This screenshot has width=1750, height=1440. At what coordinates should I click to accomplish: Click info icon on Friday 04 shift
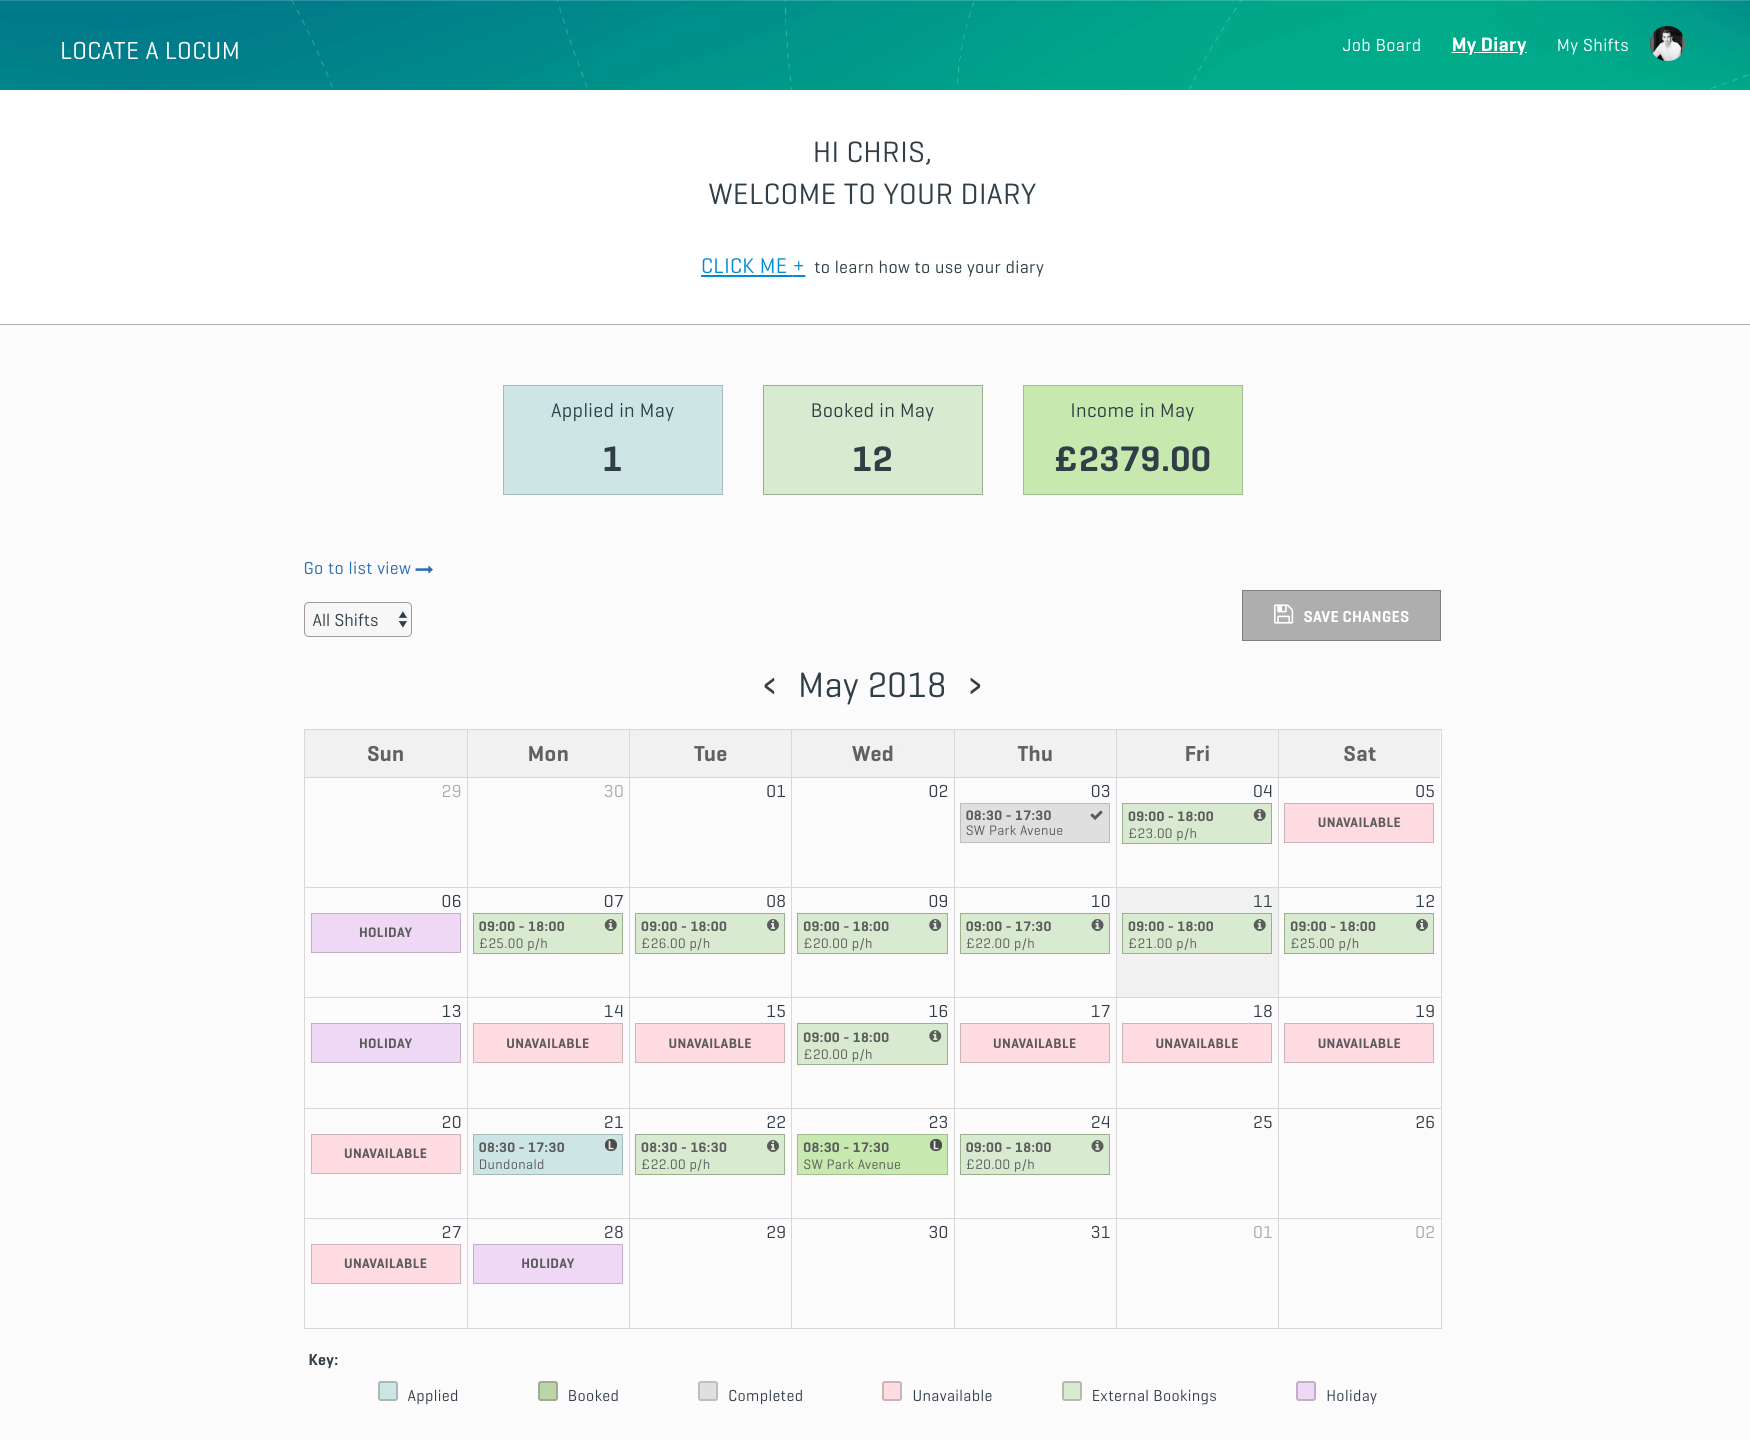1259,815
